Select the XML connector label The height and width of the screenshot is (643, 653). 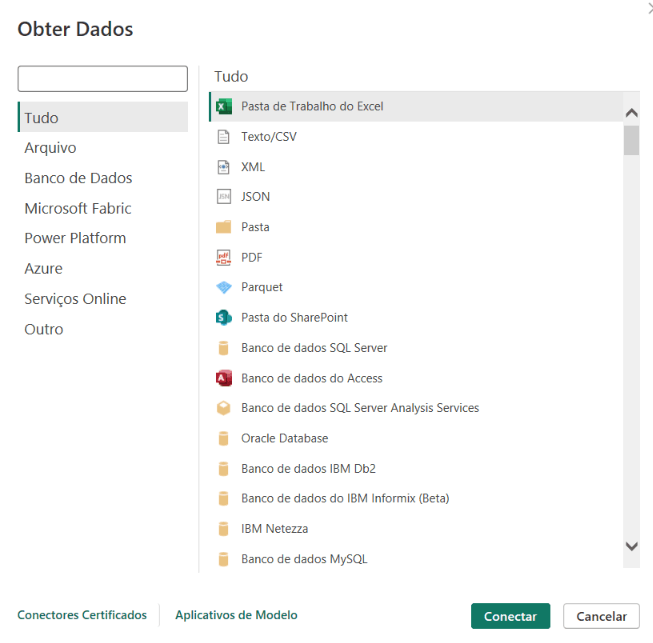pyautogui.click(x=253, y=167)
